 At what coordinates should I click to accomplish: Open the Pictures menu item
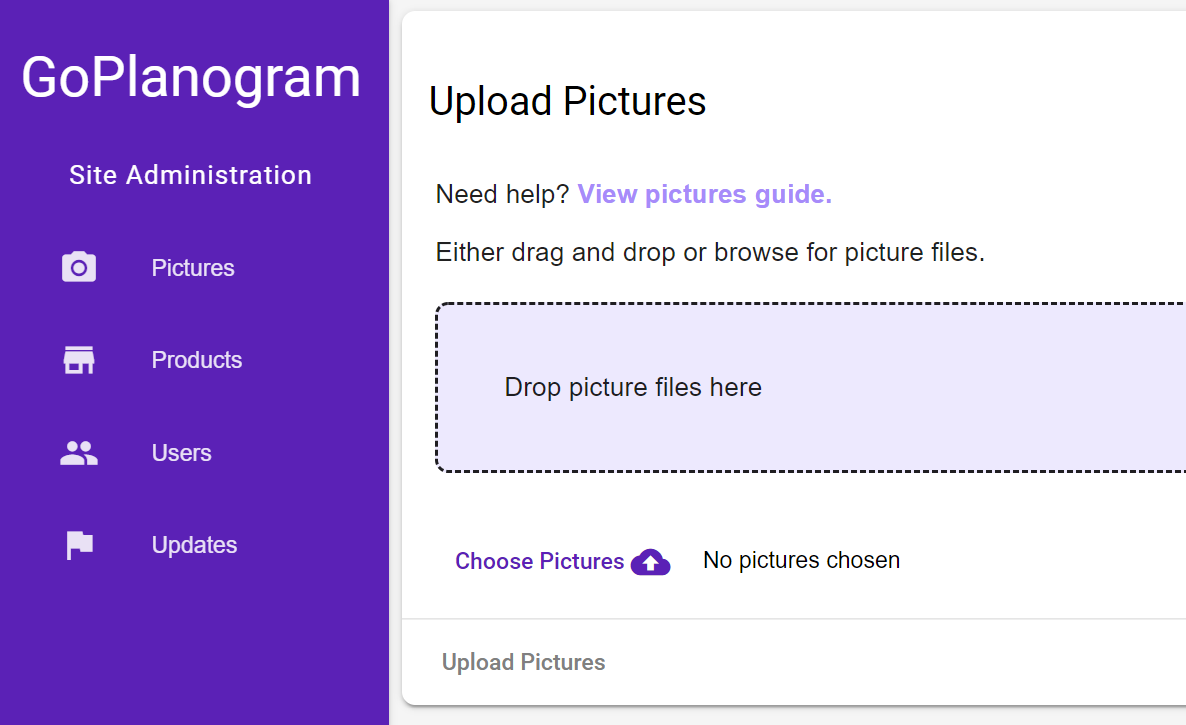pyautogui.click(x=193, y=268)
